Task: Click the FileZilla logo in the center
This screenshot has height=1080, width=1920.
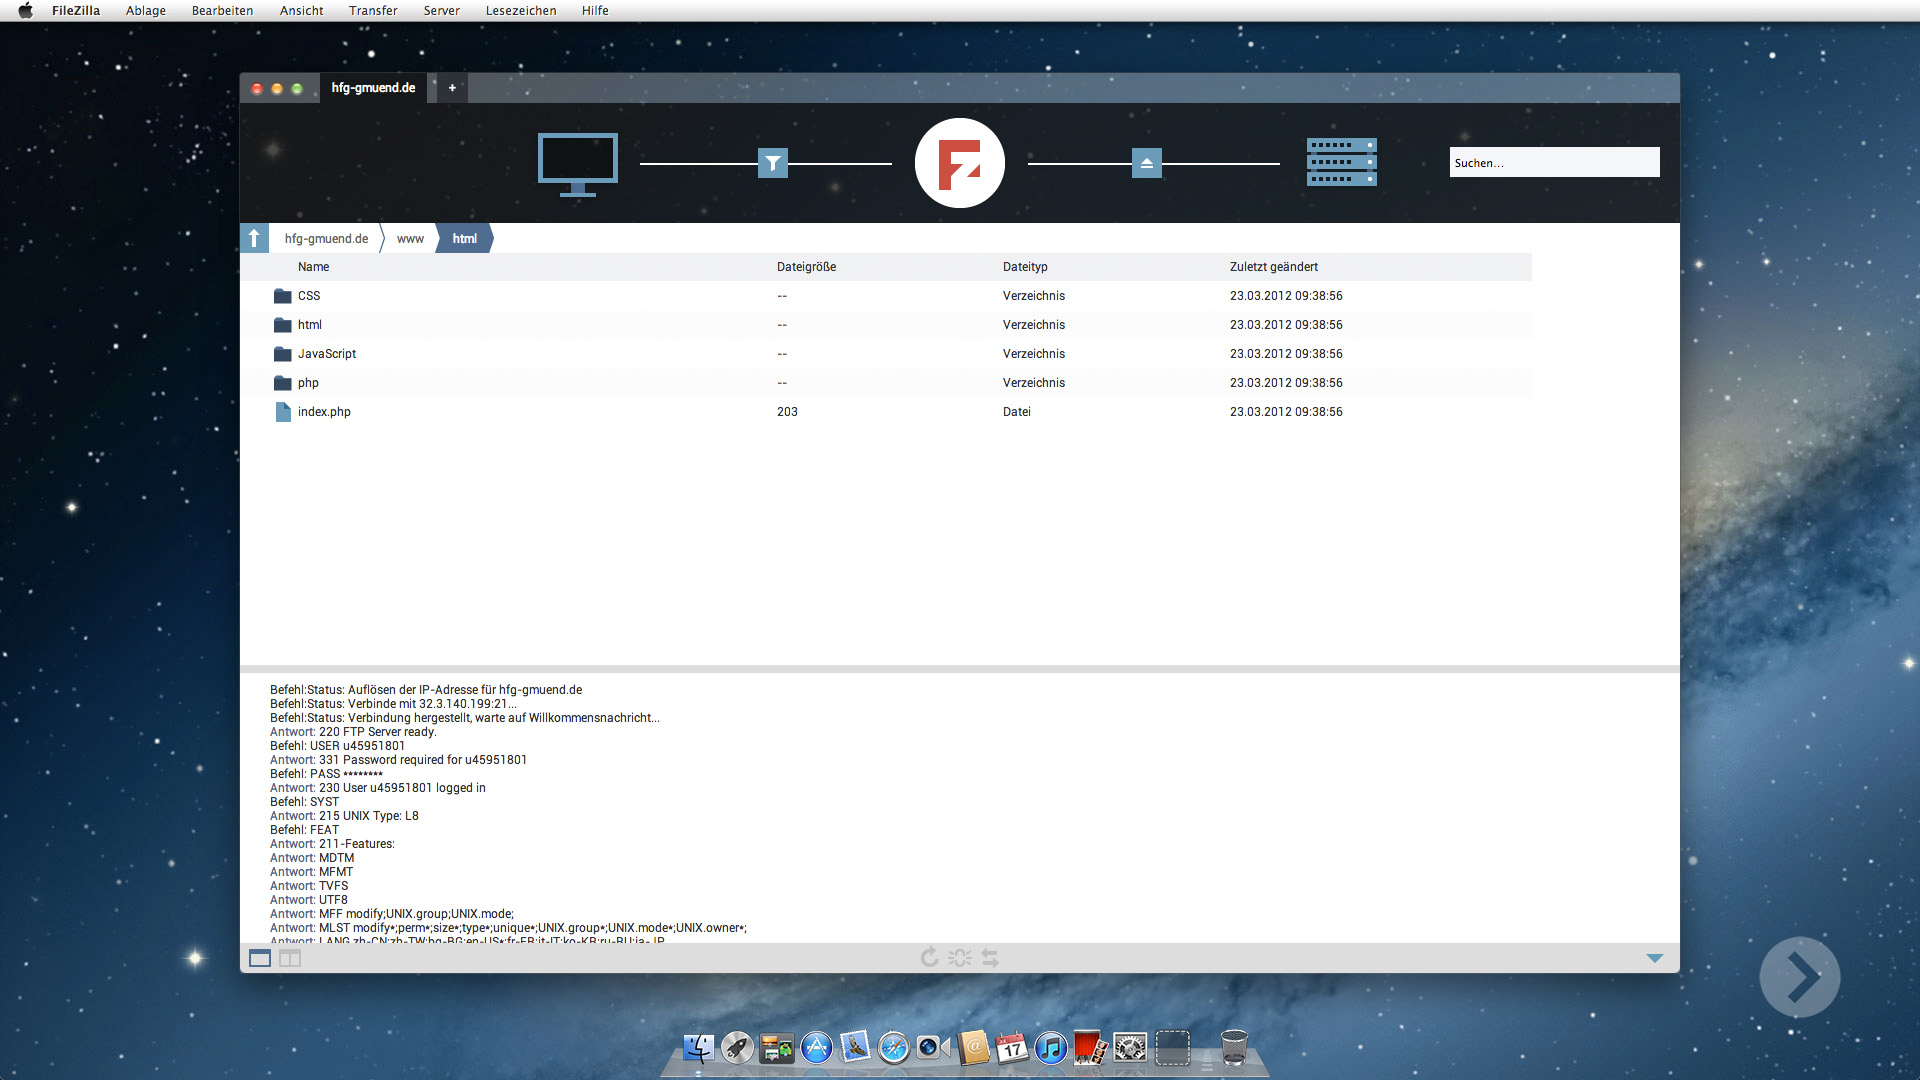Action: 959,162
